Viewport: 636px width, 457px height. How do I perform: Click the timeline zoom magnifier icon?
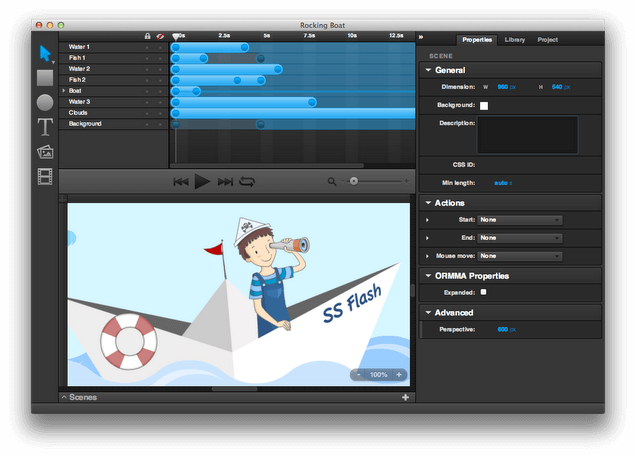(x=332, y=181)
